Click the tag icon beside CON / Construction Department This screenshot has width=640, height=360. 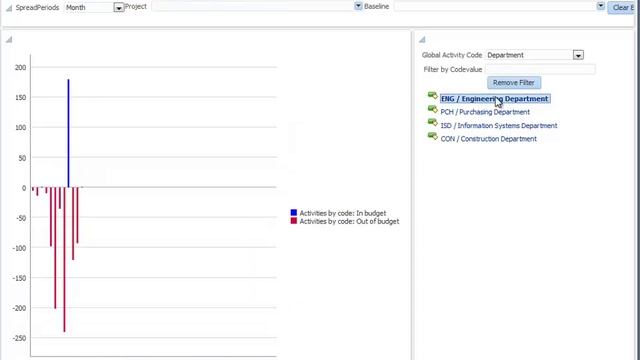[432, 136]
